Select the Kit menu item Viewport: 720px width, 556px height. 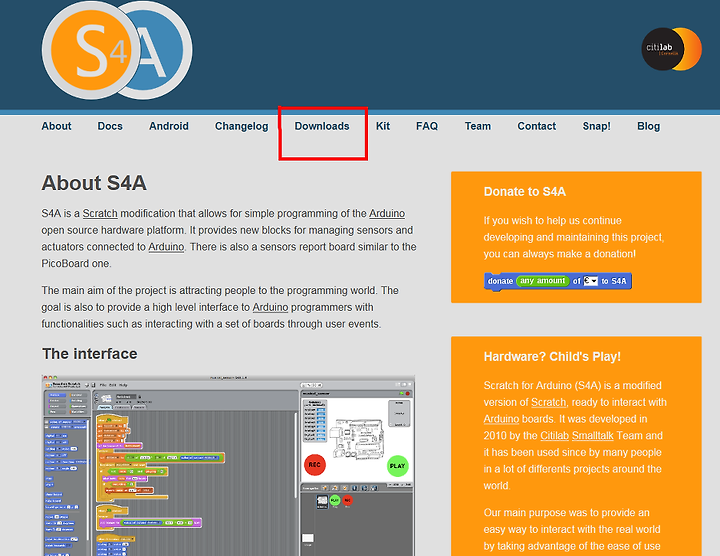(x=383, y=126)
